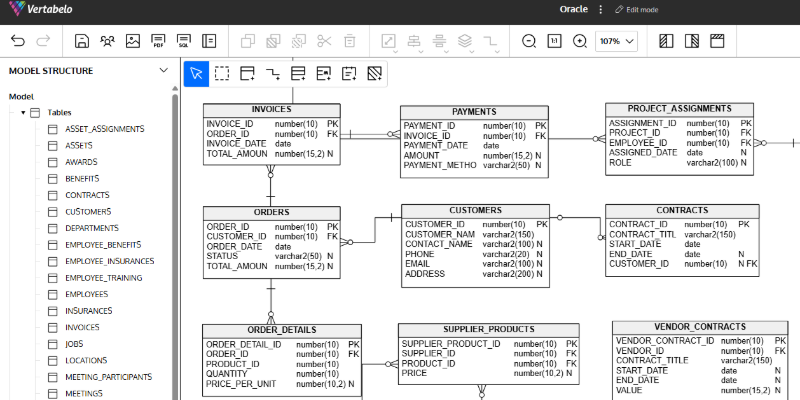
Task: Redo the last action
Action: [x=44, y=41]
